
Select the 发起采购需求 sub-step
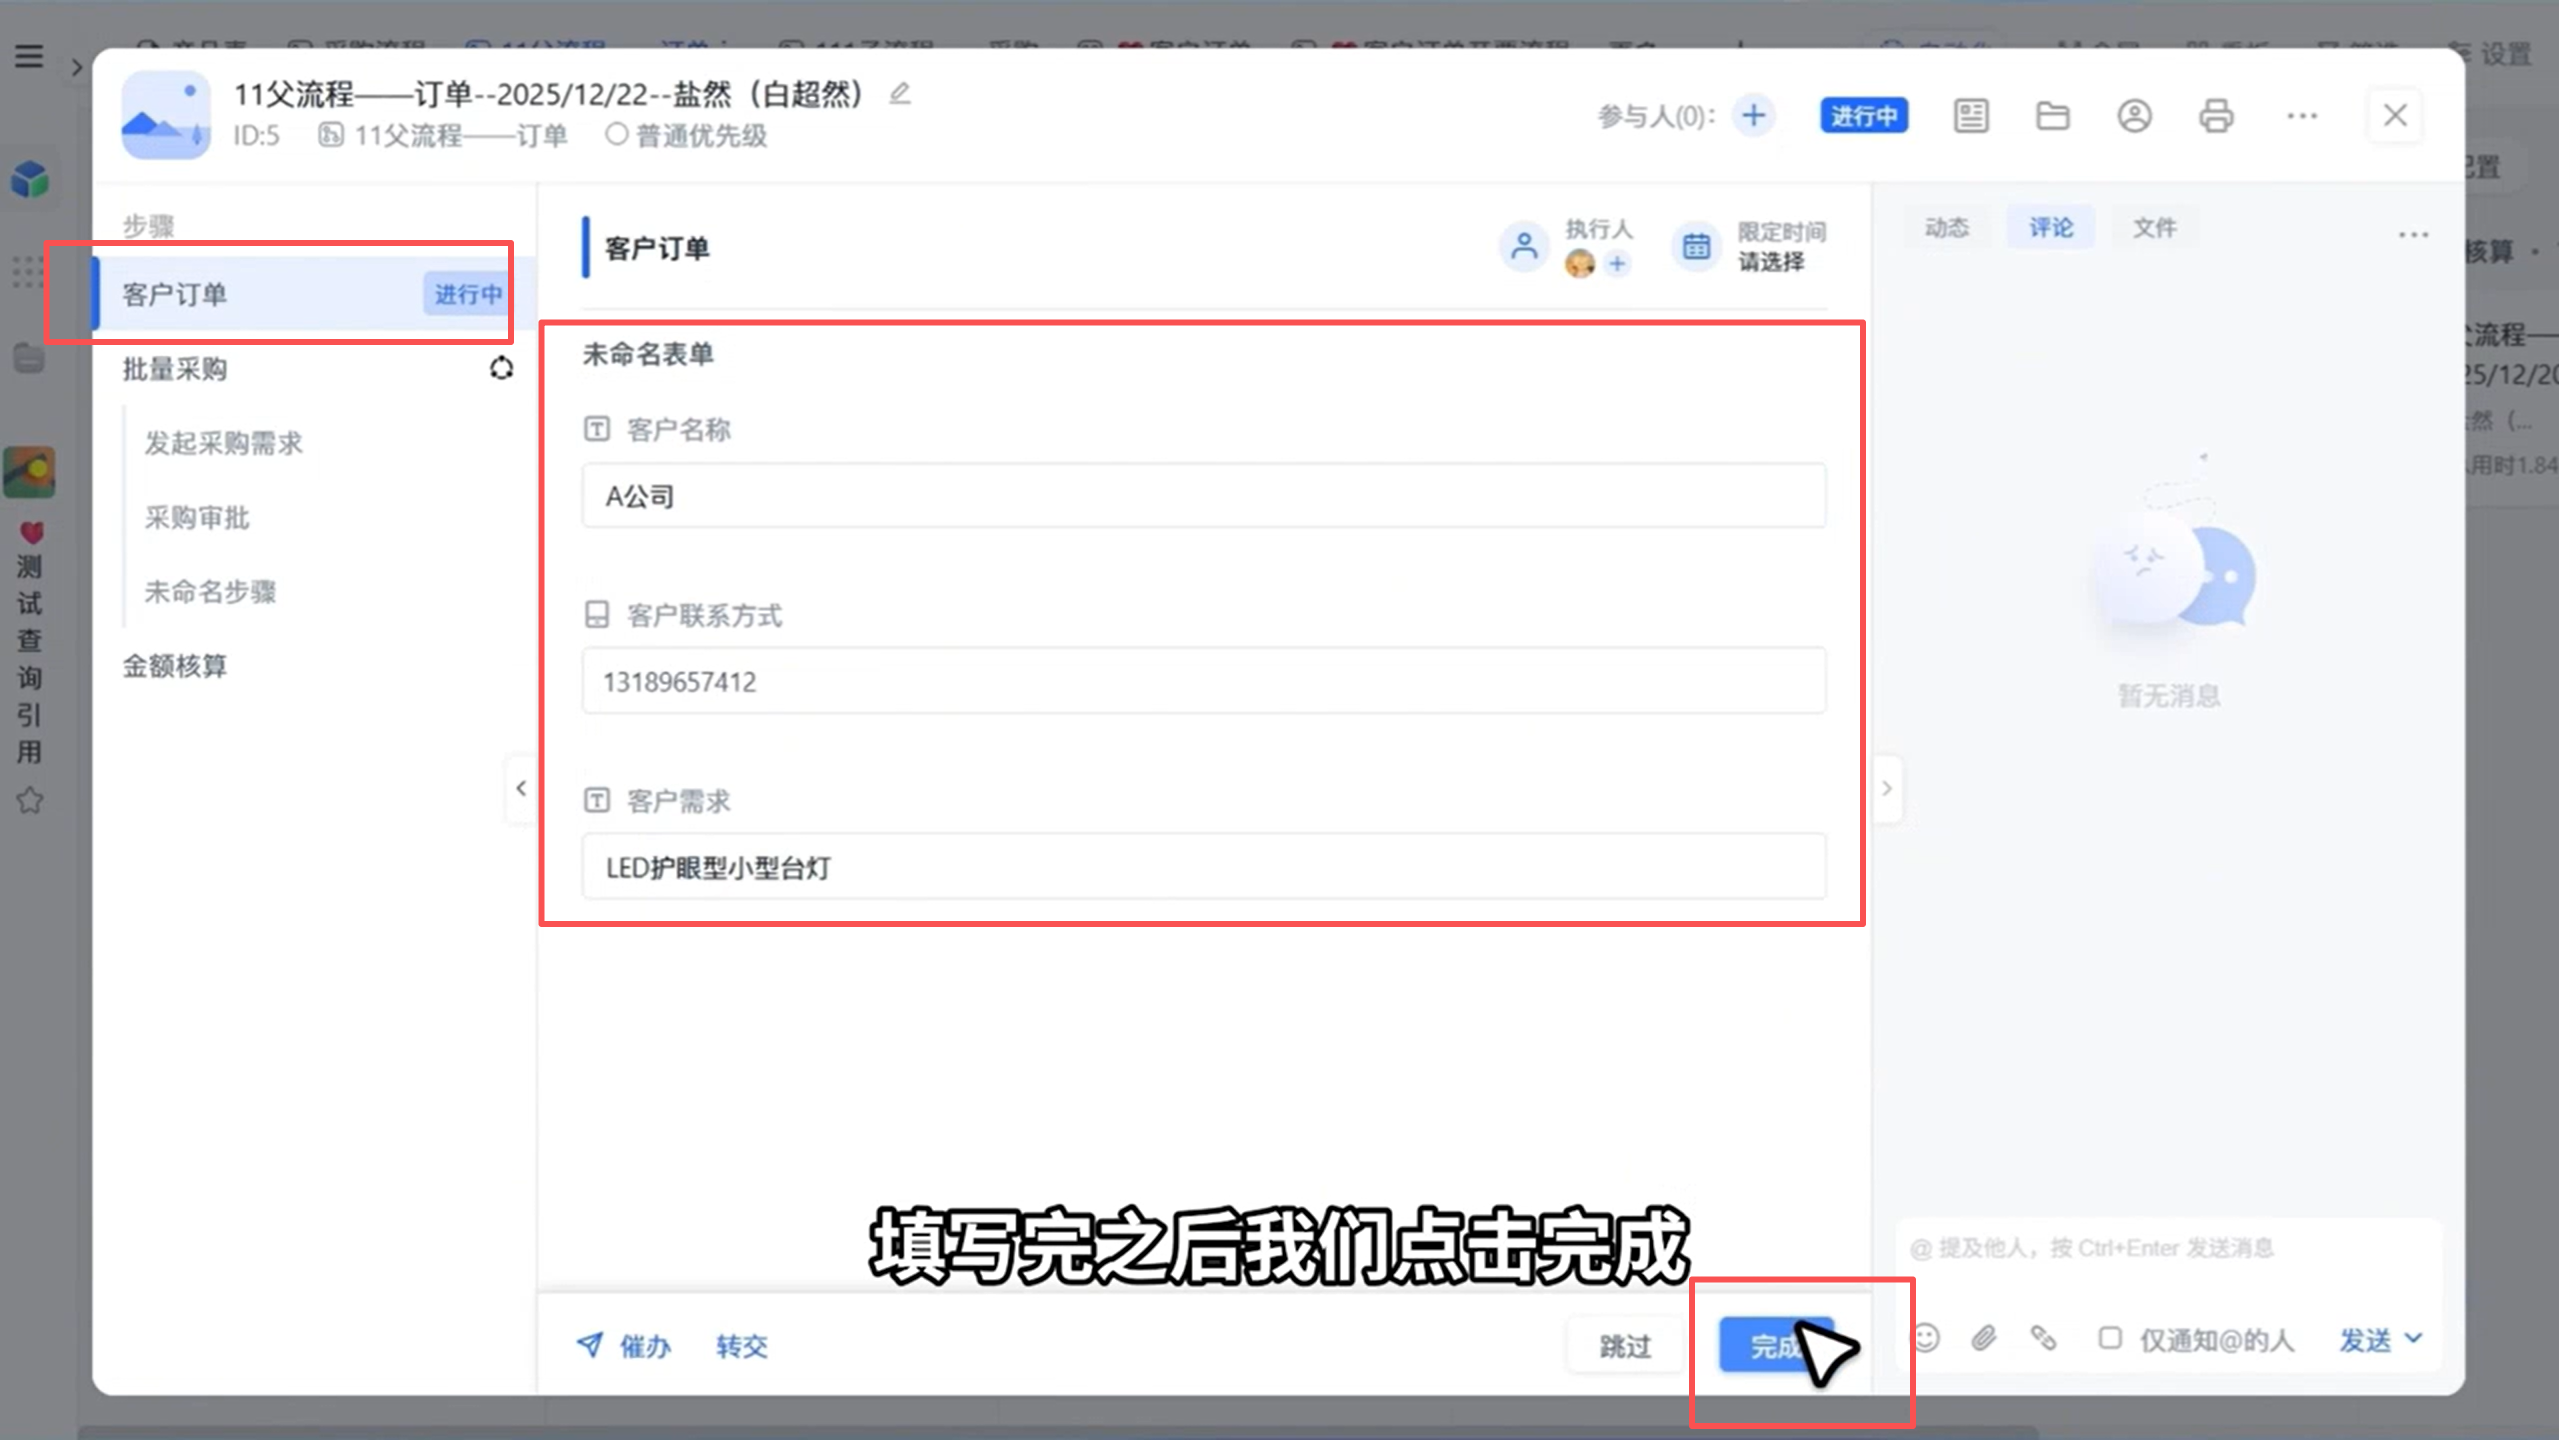click(224, 443)
